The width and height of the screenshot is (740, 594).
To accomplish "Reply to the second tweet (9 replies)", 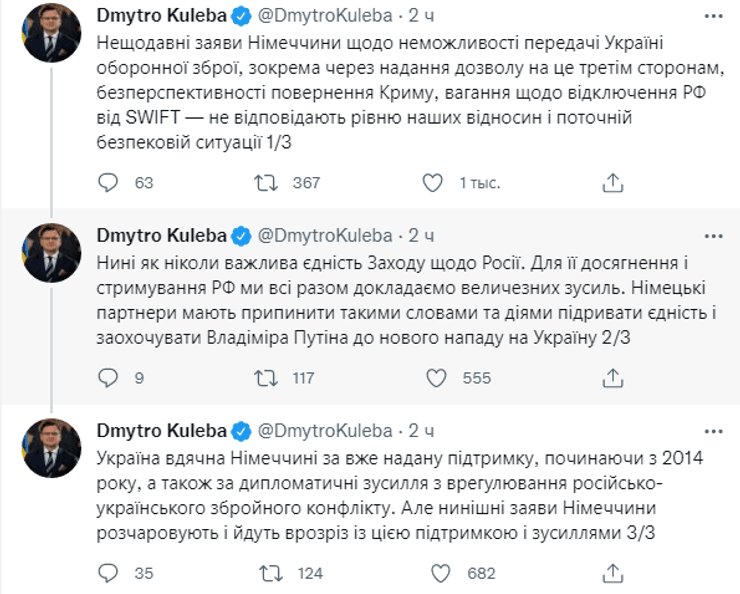I will 109,378.
